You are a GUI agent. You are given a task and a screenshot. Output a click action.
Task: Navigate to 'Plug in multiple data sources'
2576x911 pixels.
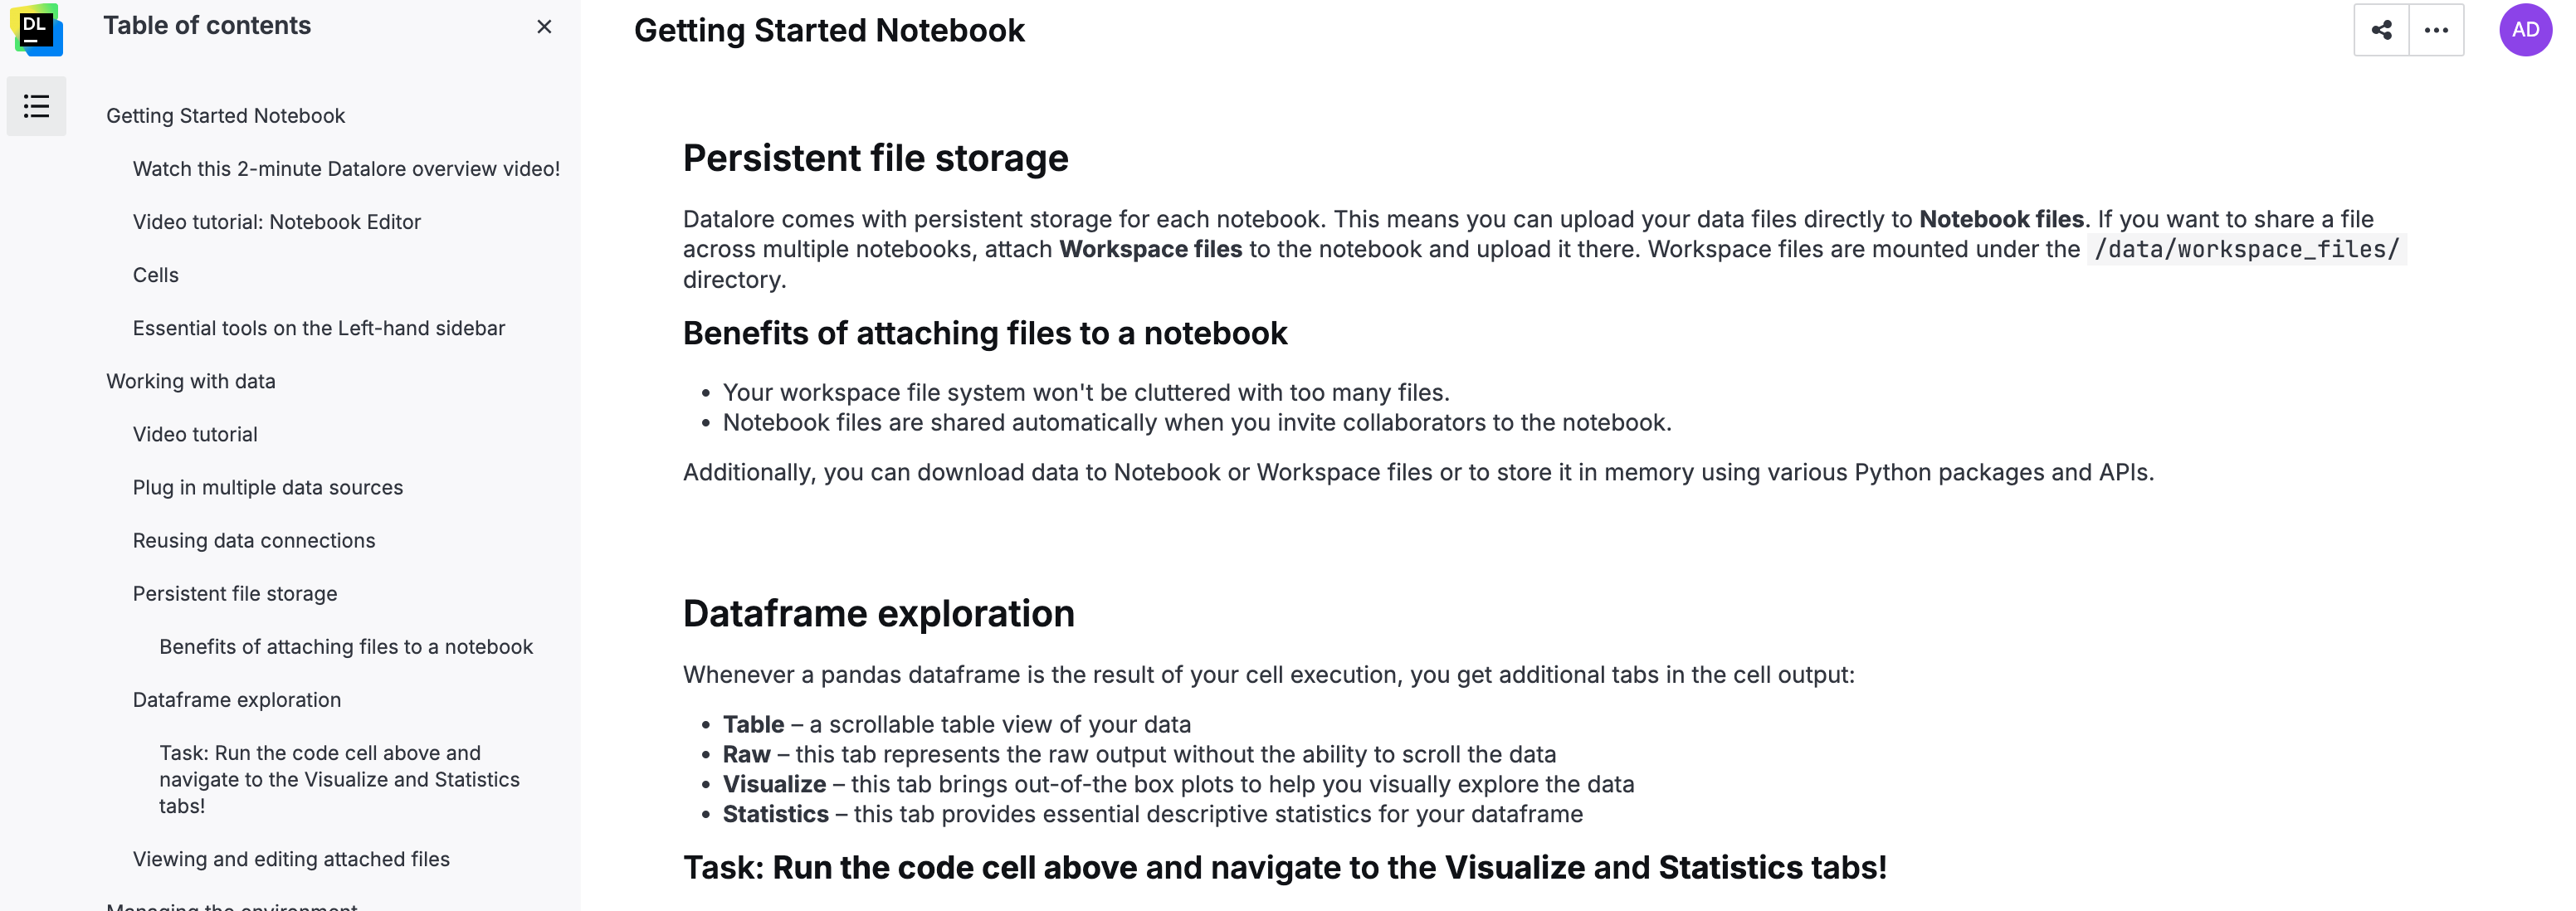pos(267,487)
